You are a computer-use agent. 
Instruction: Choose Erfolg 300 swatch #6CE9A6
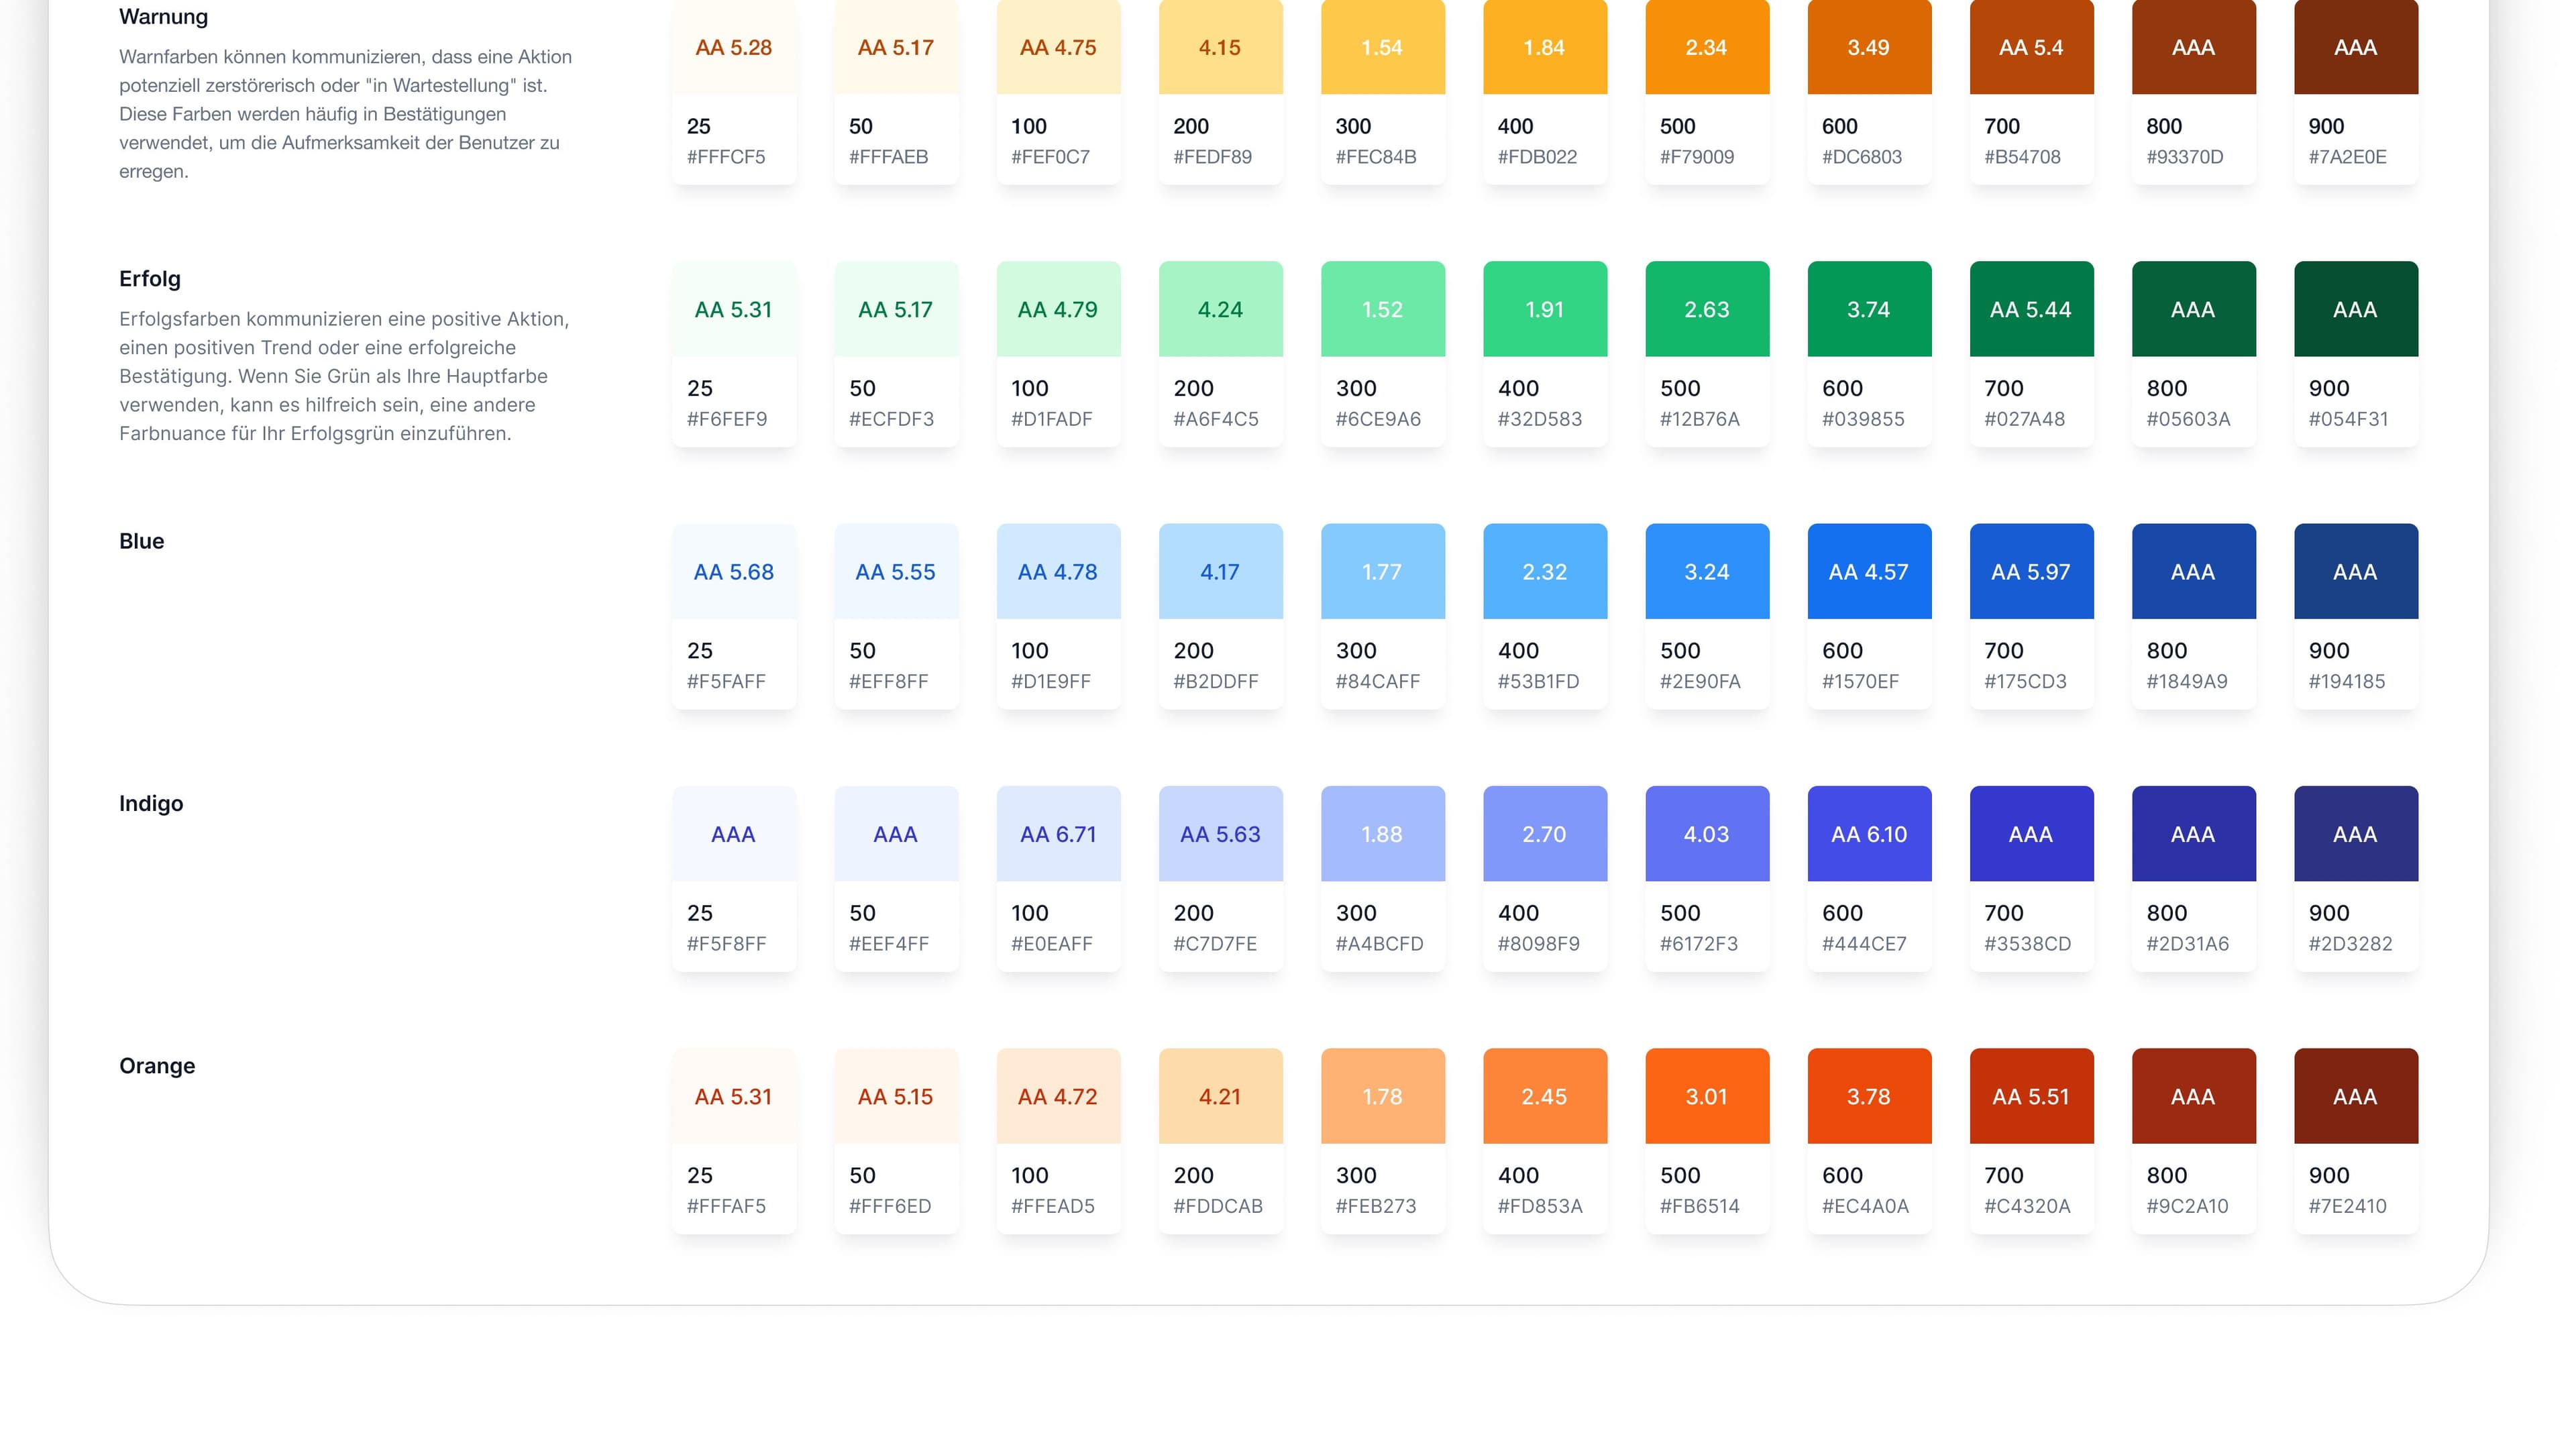pyautogui.click(x=1382, y=309)
